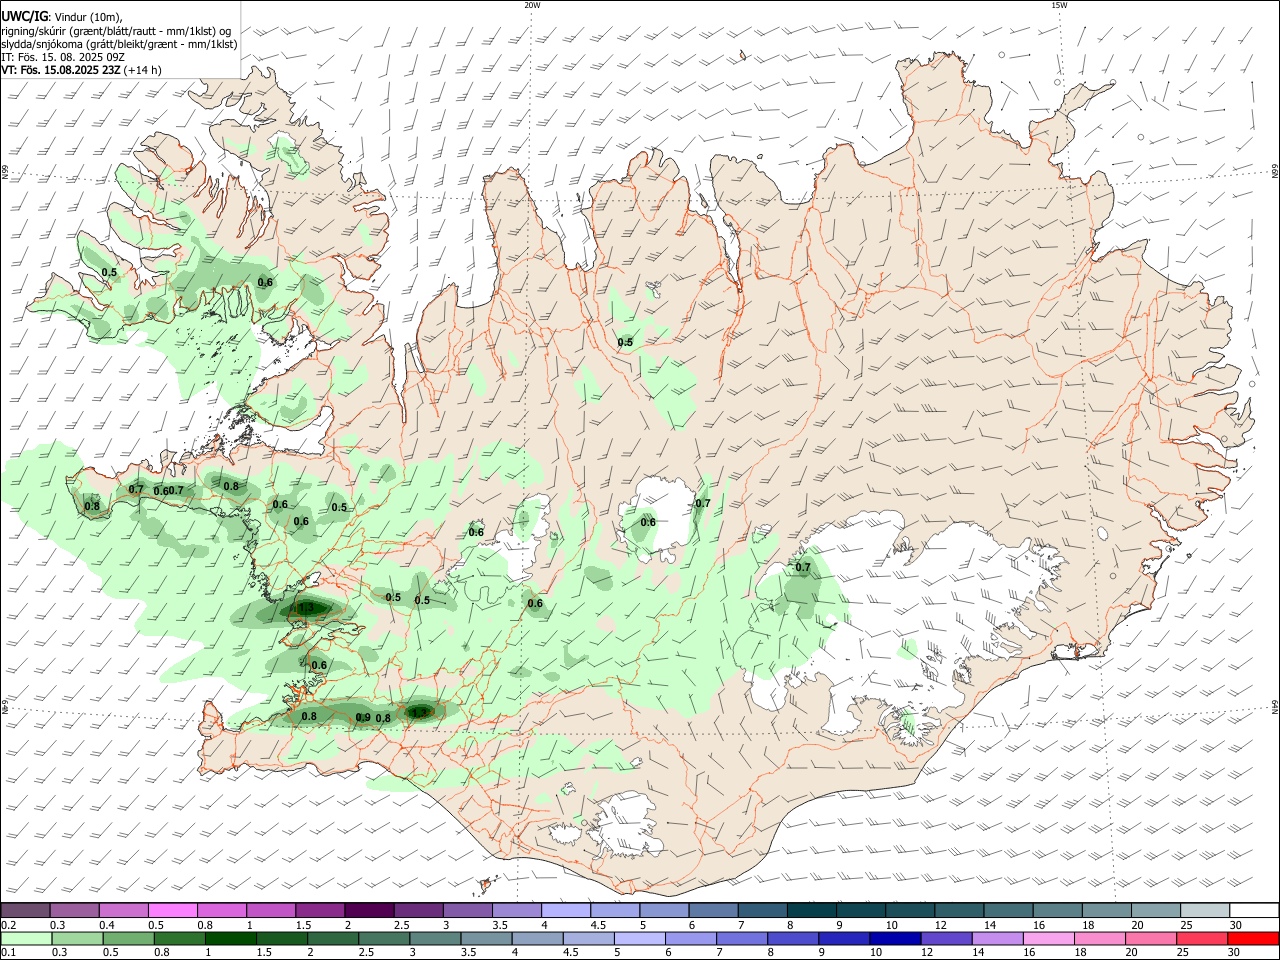Click the 1.3 precipitation value near Faxaflói

click(x=305, y=608)
